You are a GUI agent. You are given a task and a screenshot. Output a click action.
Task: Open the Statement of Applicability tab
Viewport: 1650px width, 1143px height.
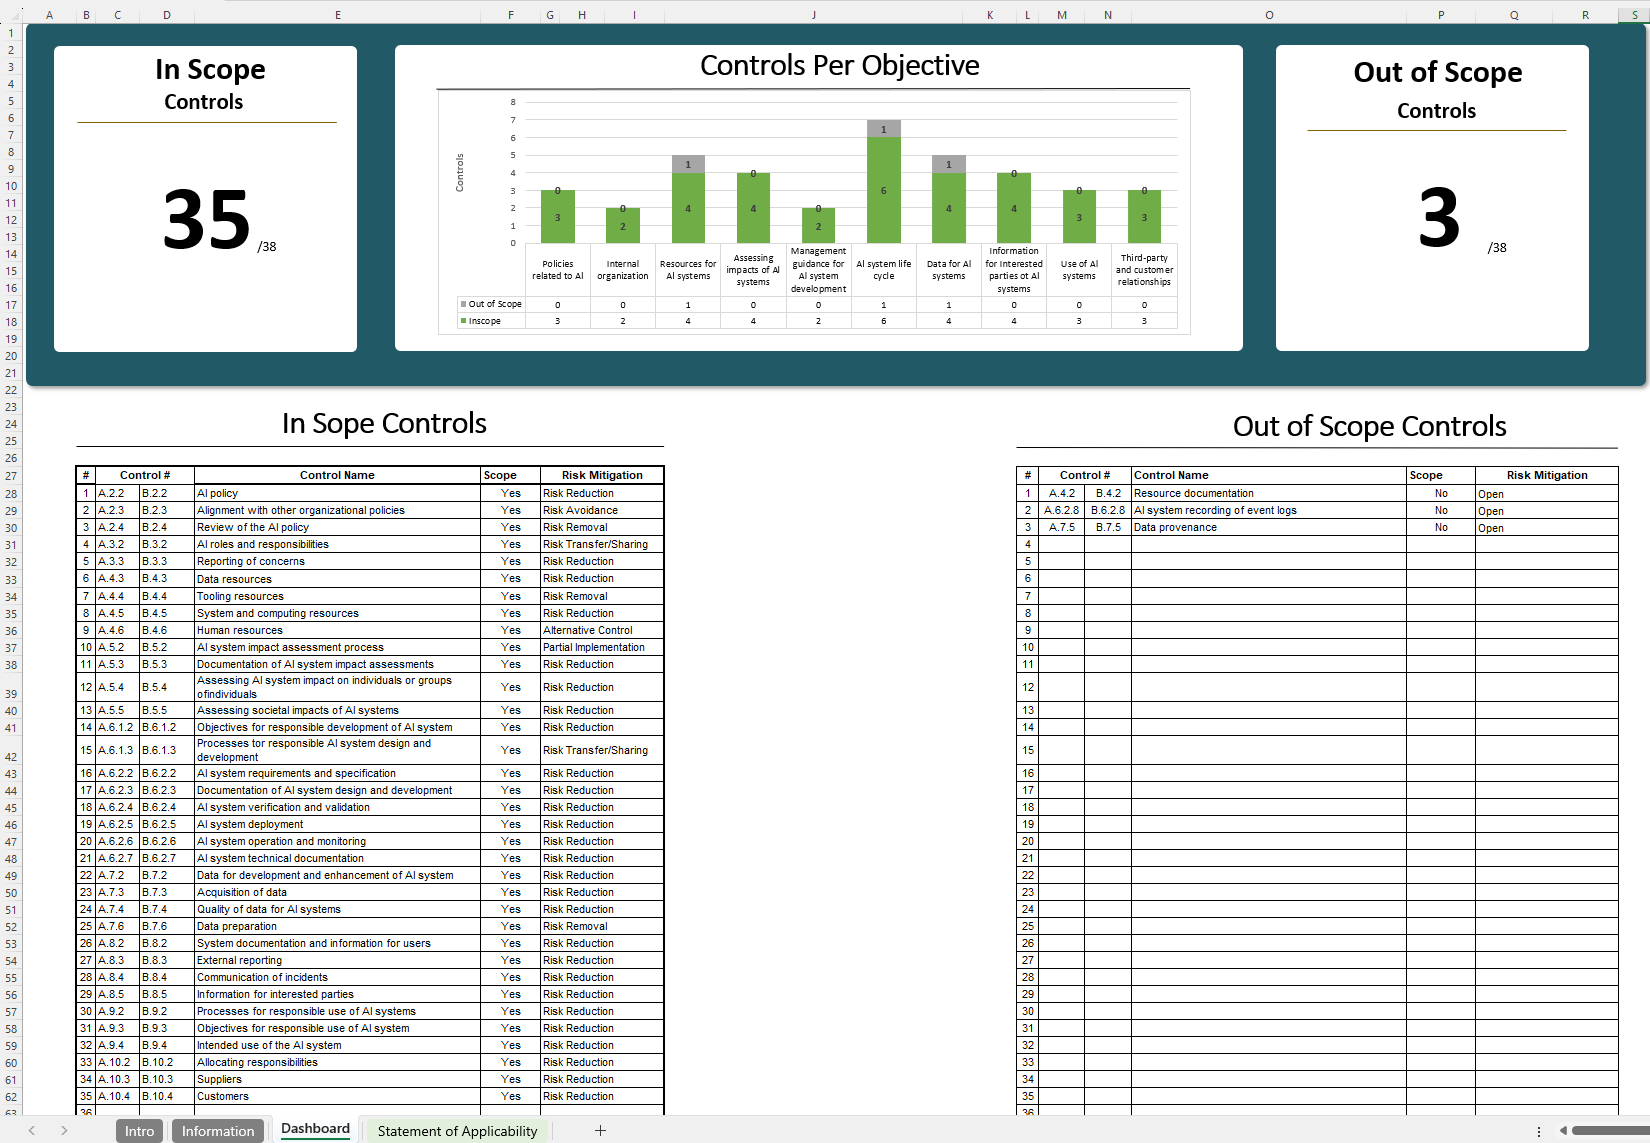click(457, 1131)
